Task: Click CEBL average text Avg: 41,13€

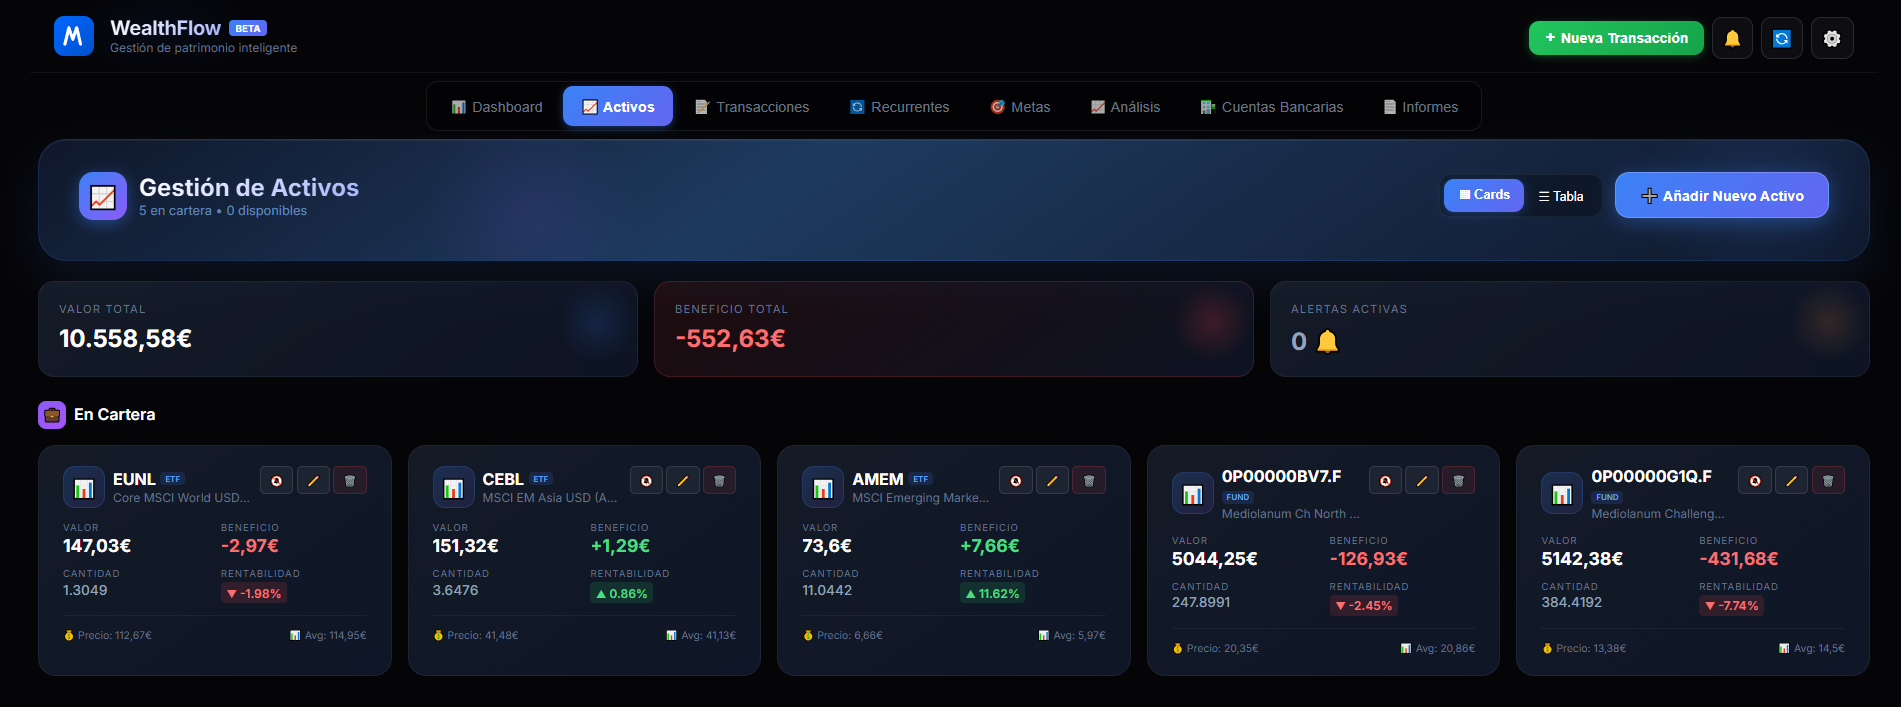Action: tap(701, 636)
